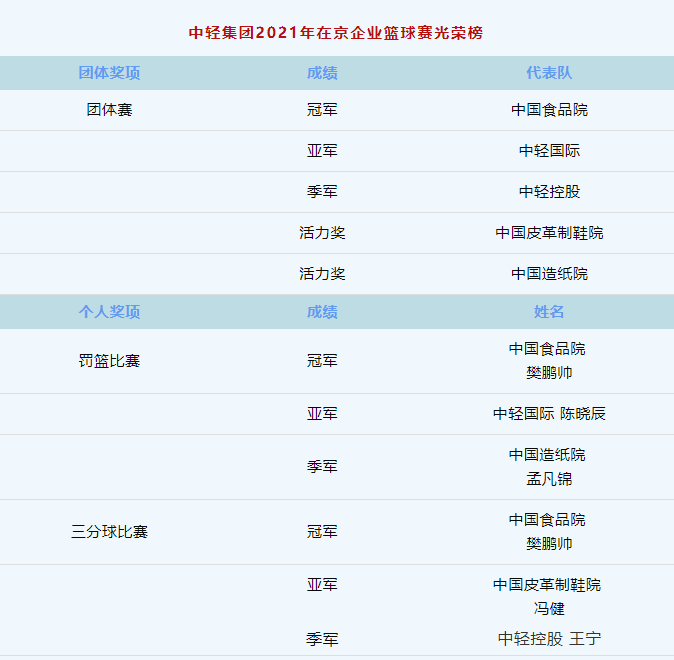Click the 团体奖项 column header

(x=109, y=73)
